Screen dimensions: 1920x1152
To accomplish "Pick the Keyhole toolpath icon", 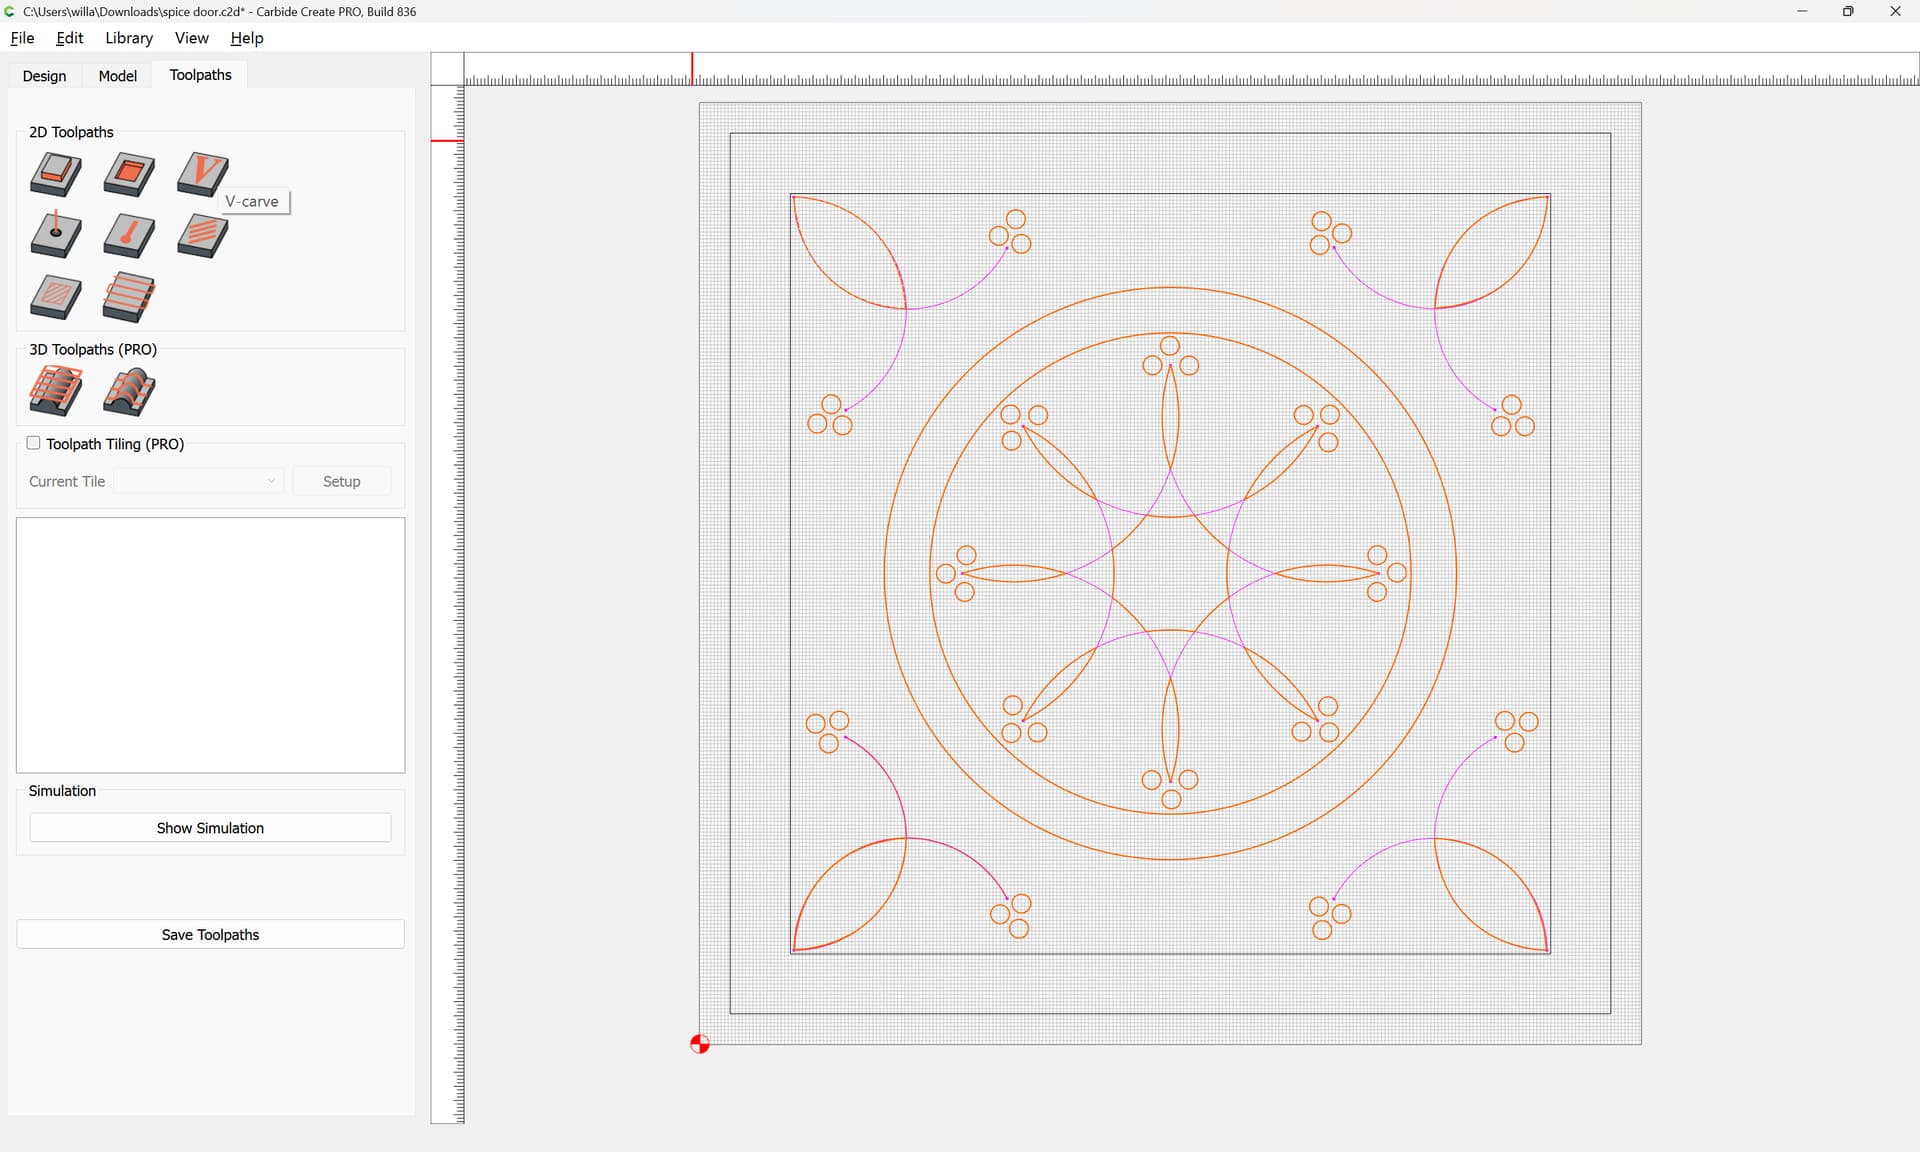I will pos(129,236).
